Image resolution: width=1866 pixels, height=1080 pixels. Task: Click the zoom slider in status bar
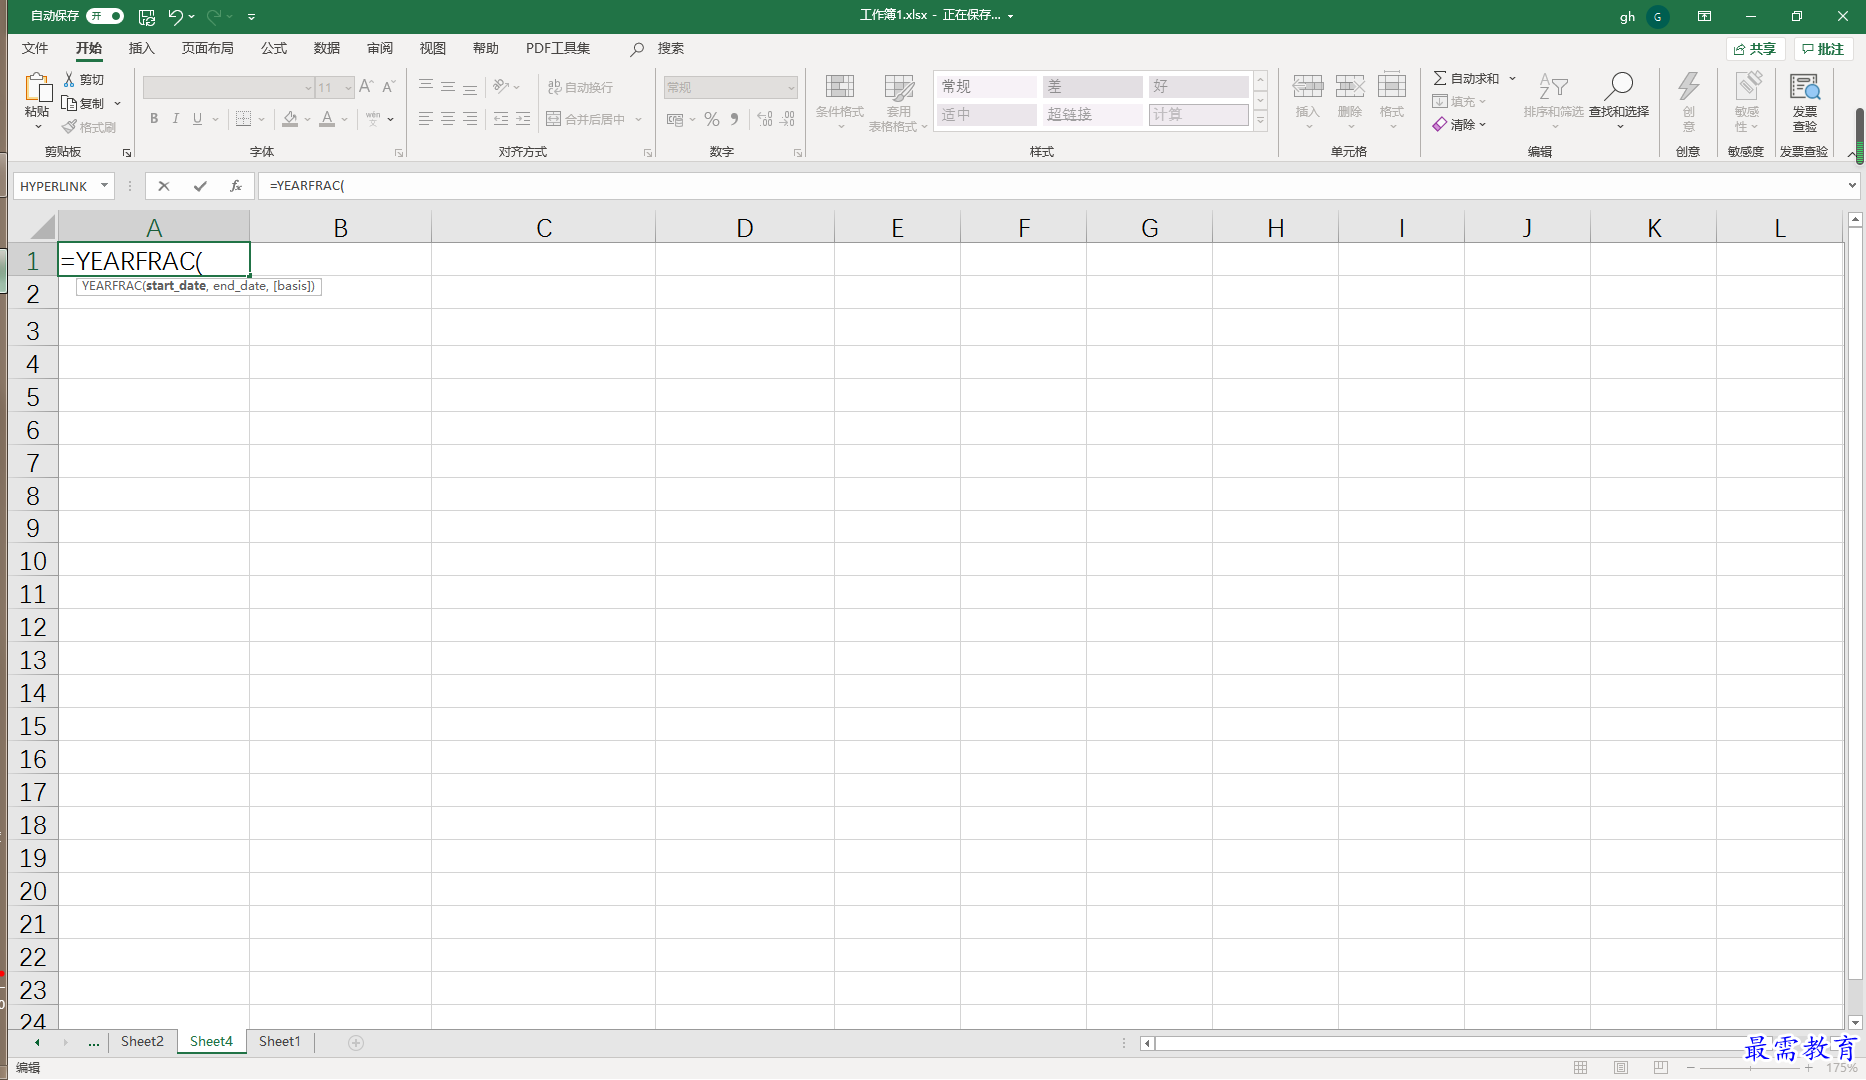pos(1750,1068)
